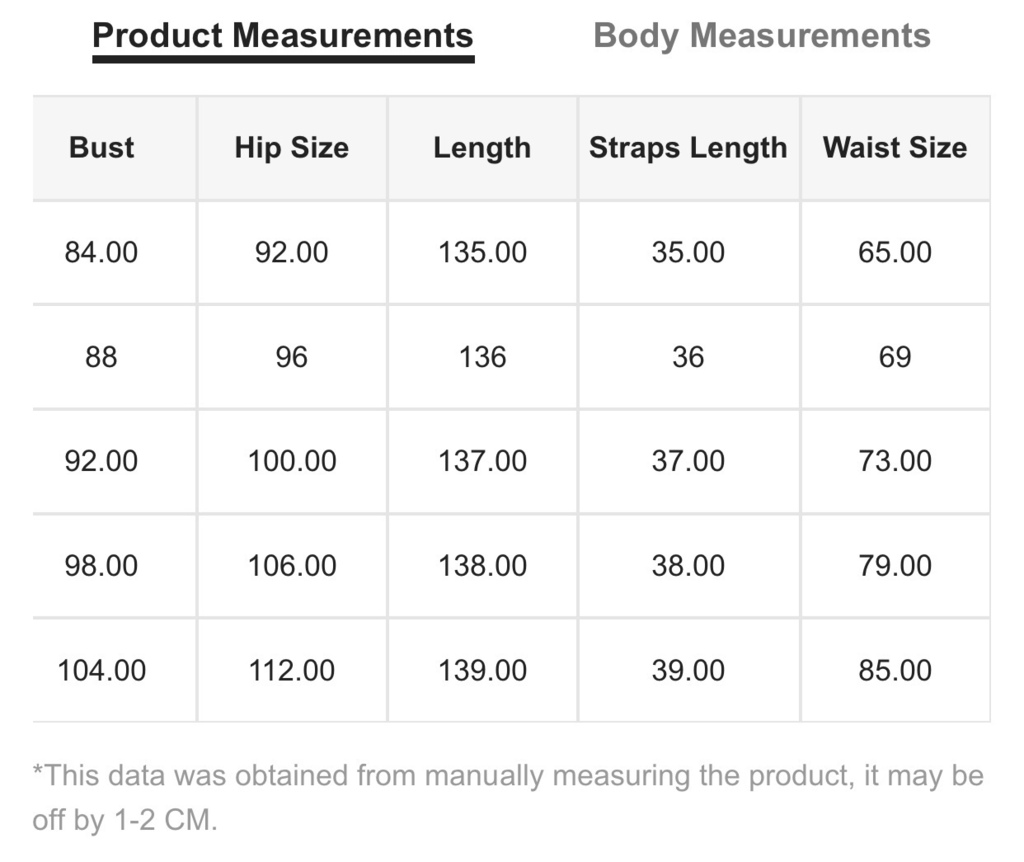Image resolution: width=1024 pixels, height=862 pixels.
Task: Click the Straps Length column header
Action: [x=688, y=148]
